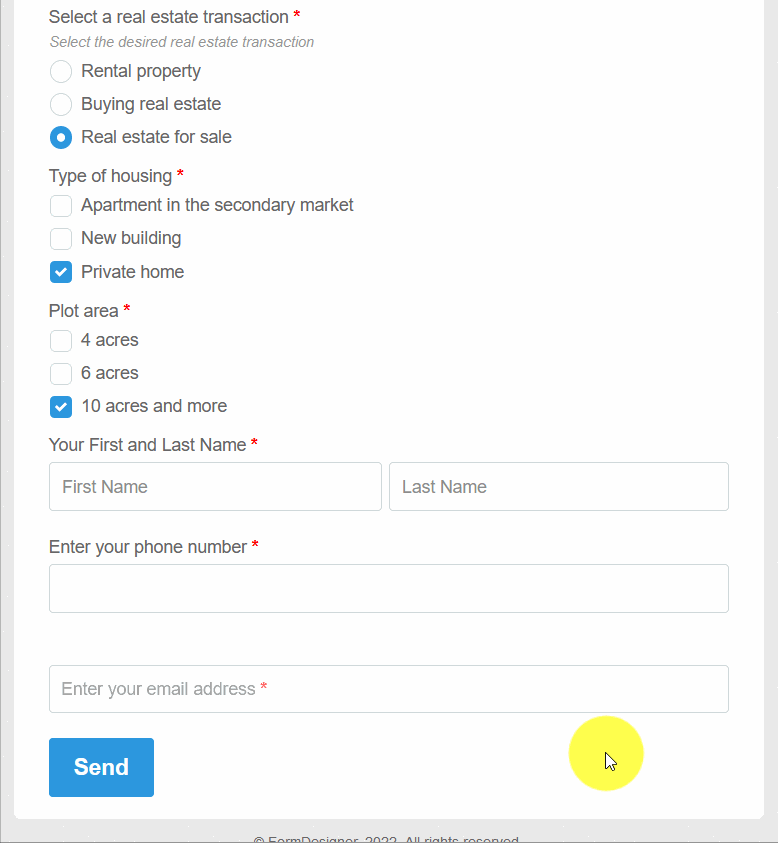This screenshot has height=843, width=778.
Task: Choose the Buying real estate option
Action: click(x=61, y=104)
